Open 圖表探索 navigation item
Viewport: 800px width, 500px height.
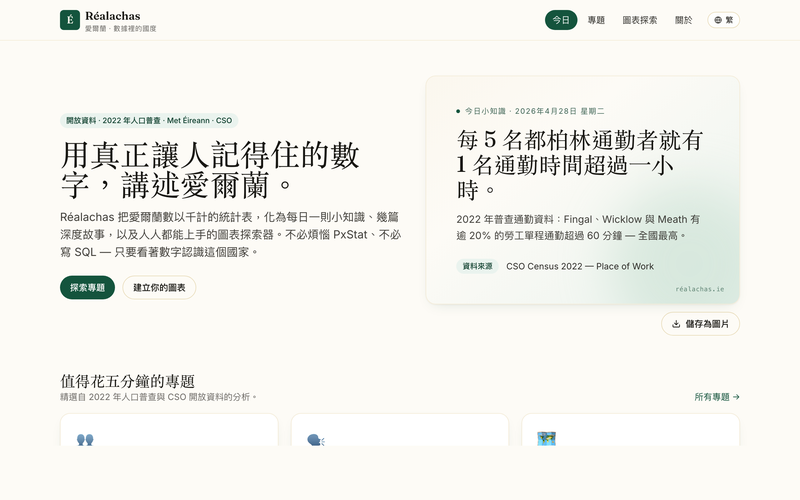pos(640,20)
